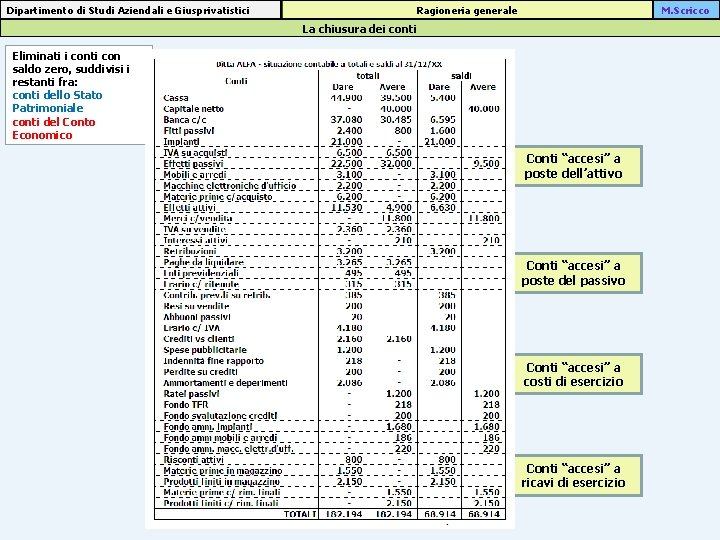Image resolution: width=720 pixels, height=540 pixels.
Task: Select the "Materie prime c/acquisto" row label
Action: point(218,197)
